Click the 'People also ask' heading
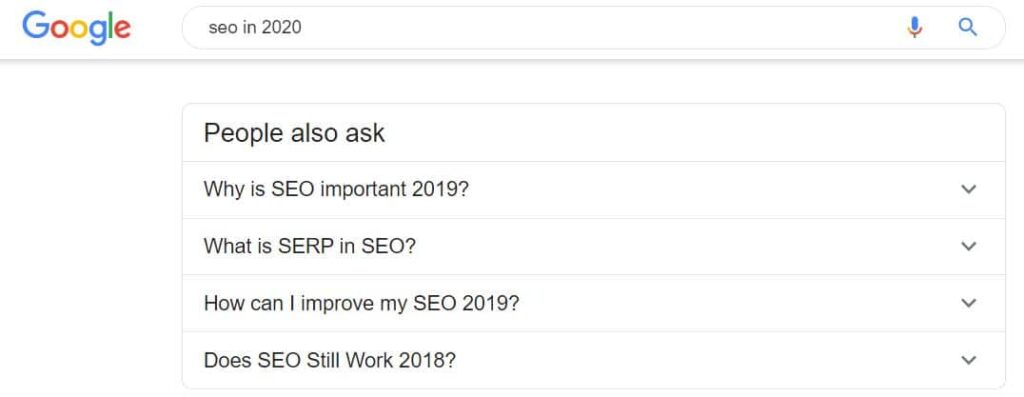 click(x=295, y=133)
